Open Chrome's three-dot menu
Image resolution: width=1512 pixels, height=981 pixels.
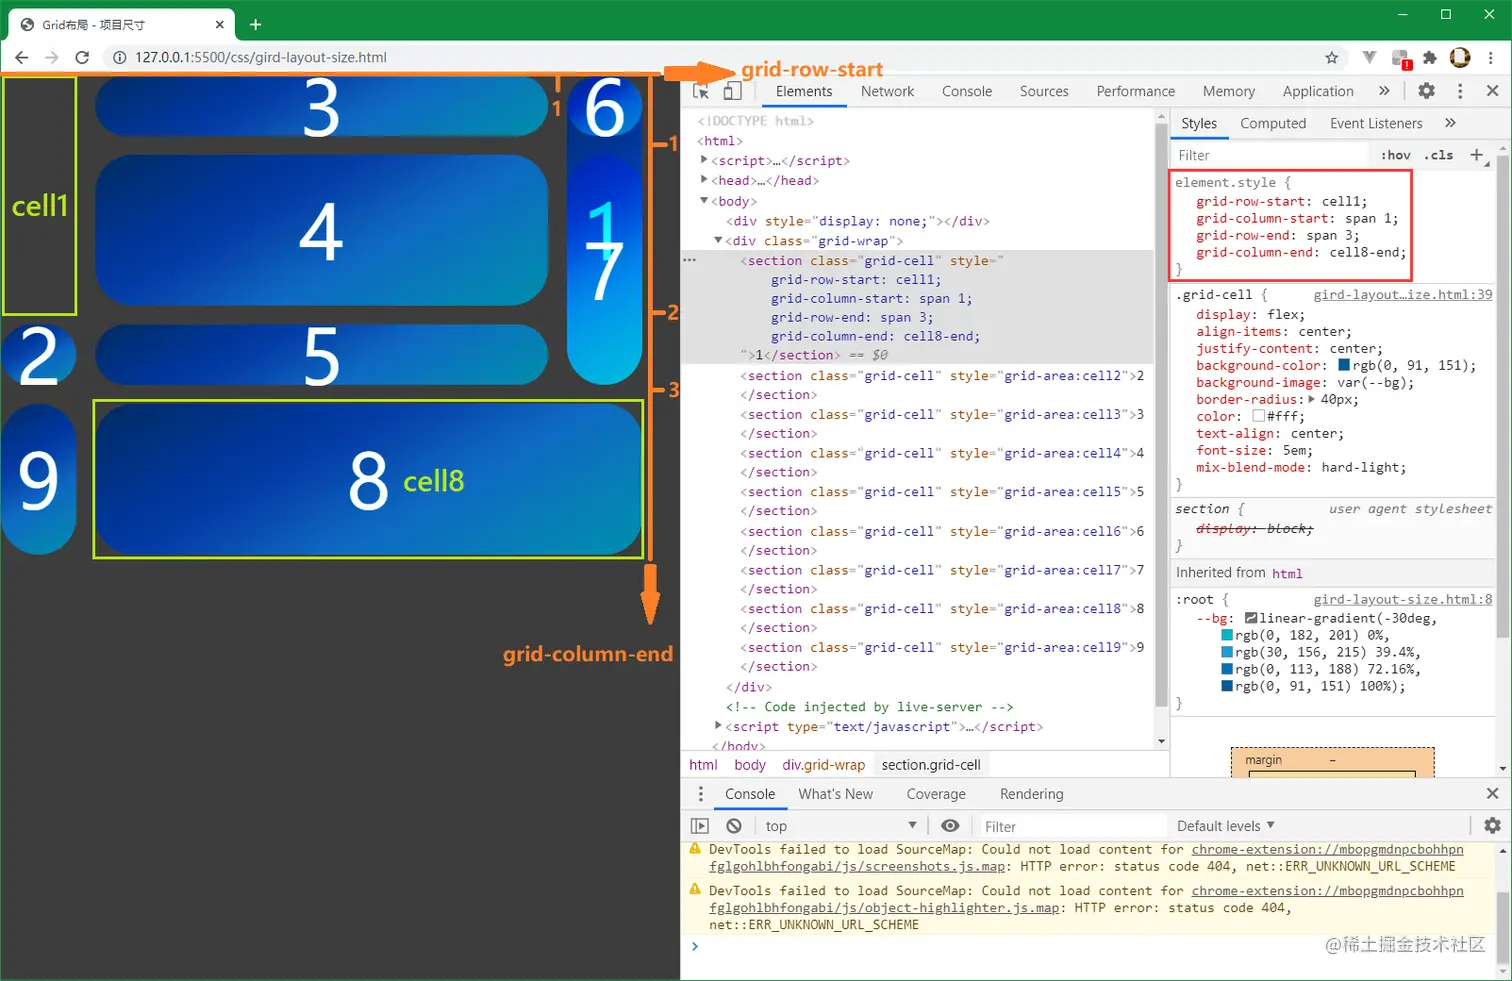[1491, 58]
